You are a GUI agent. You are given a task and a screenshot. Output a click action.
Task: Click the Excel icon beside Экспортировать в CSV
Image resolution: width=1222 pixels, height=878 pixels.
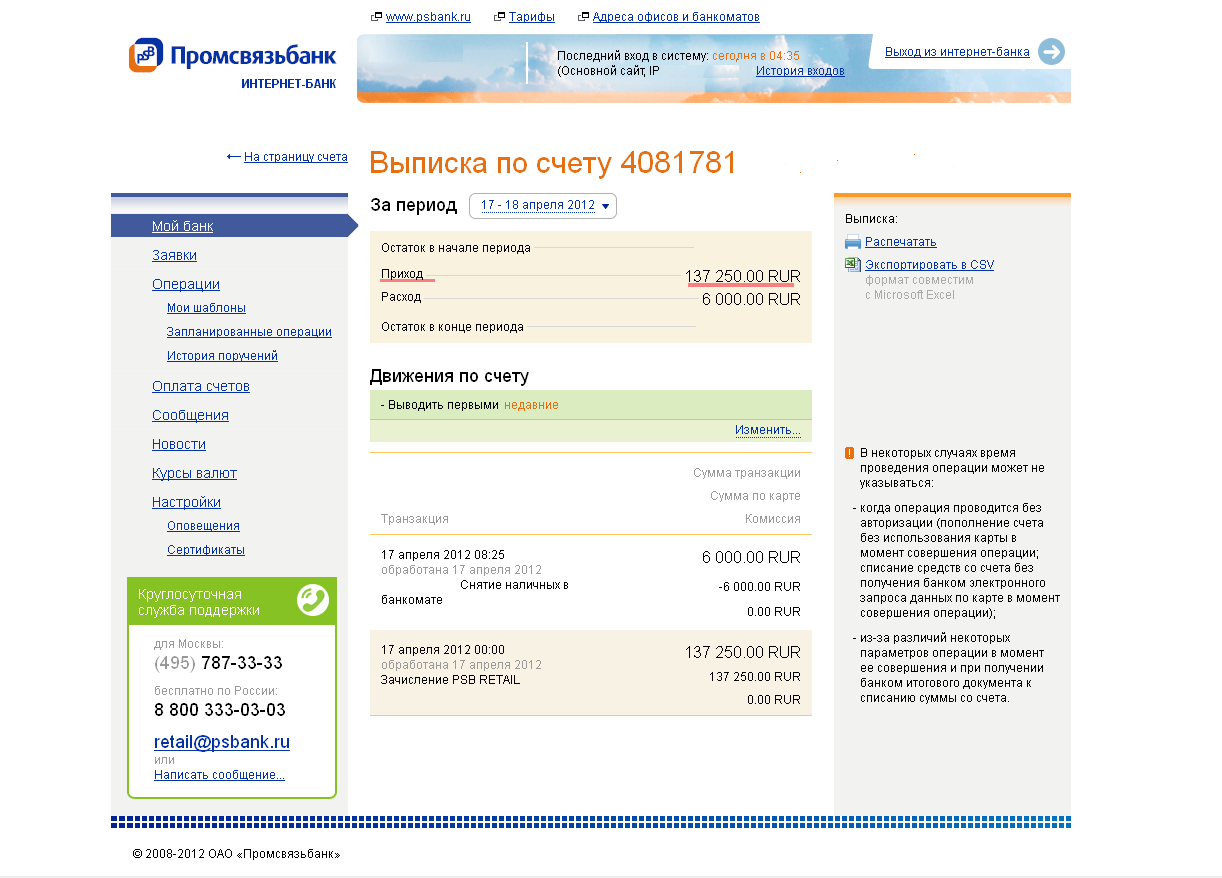coord(852,265)
